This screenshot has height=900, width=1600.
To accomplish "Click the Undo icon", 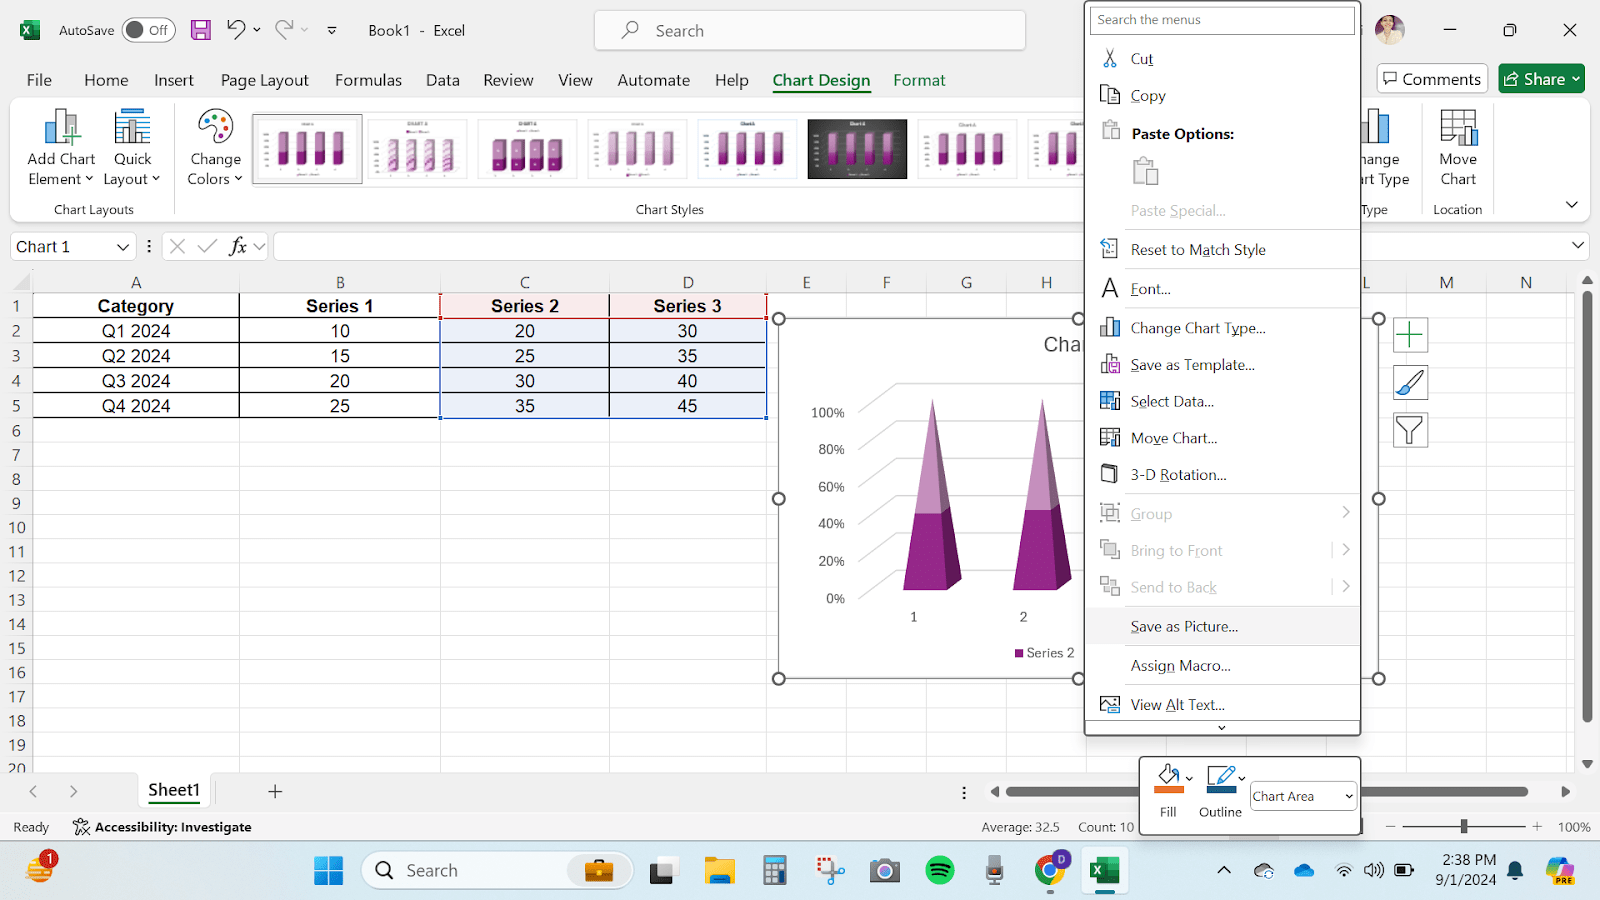I will pos(236,30).
